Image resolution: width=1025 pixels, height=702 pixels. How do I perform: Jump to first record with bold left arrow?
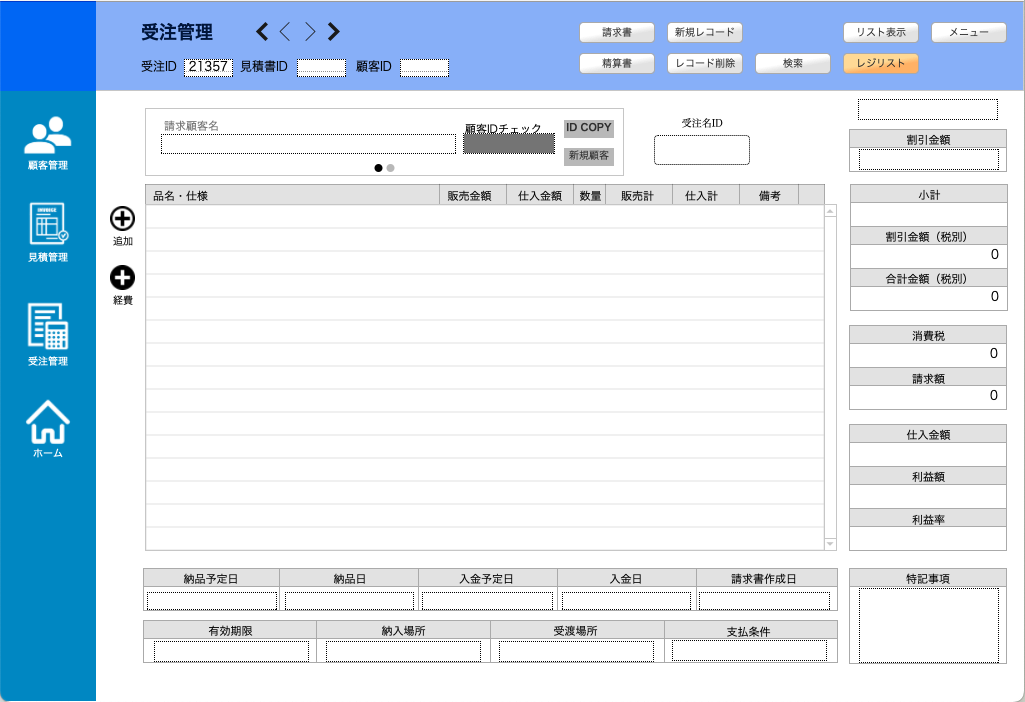[x=262, y=32]
